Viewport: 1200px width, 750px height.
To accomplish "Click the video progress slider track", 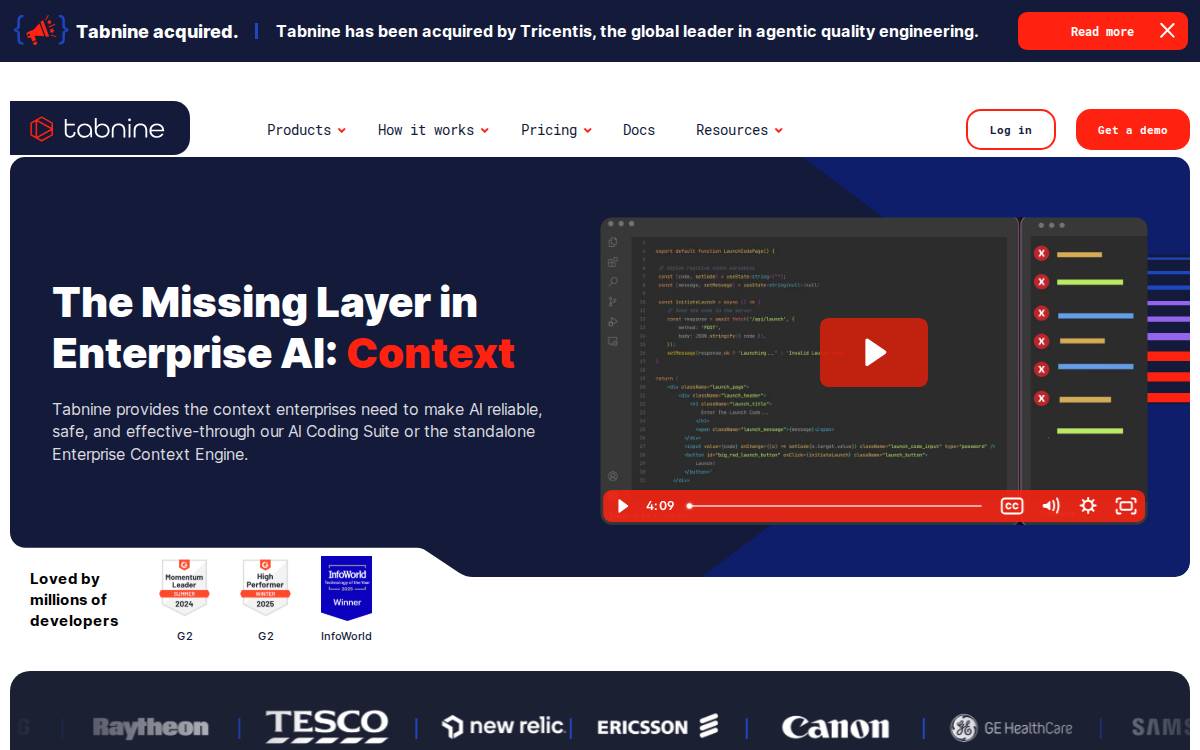I will coord(835,506).
